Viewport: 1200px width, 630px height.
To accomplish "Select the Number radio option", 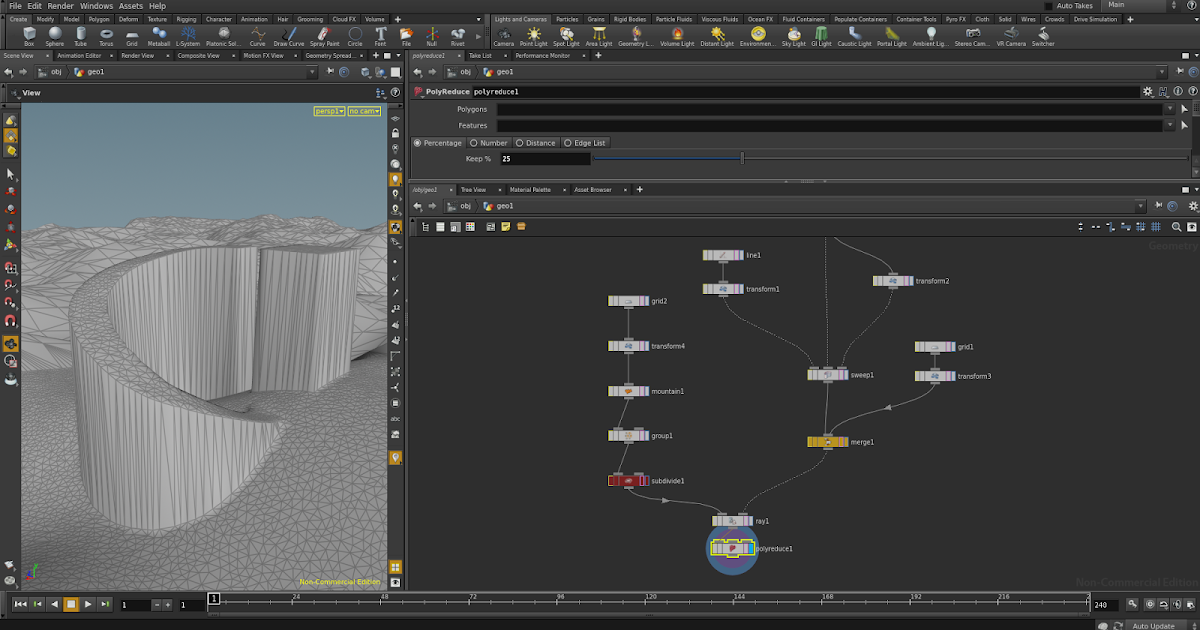I will point(489,143).
